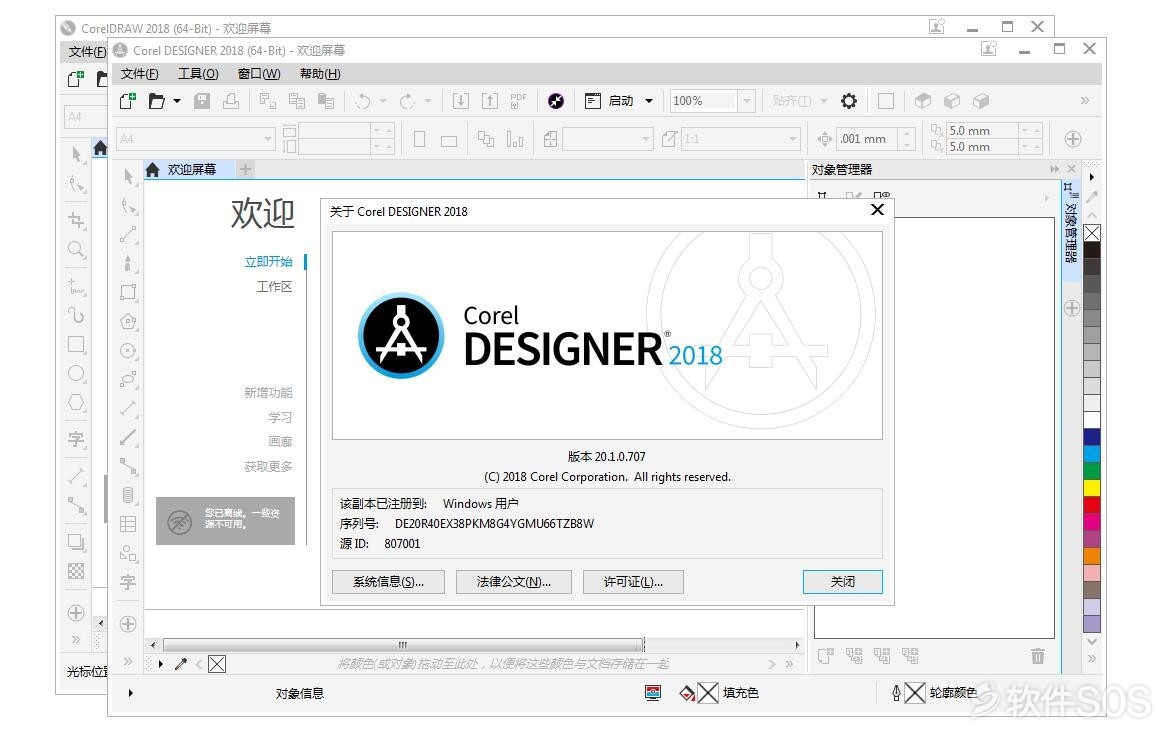Click the 法律公文(N)... button
1168x731 pixels.
(x=514, y=582)
